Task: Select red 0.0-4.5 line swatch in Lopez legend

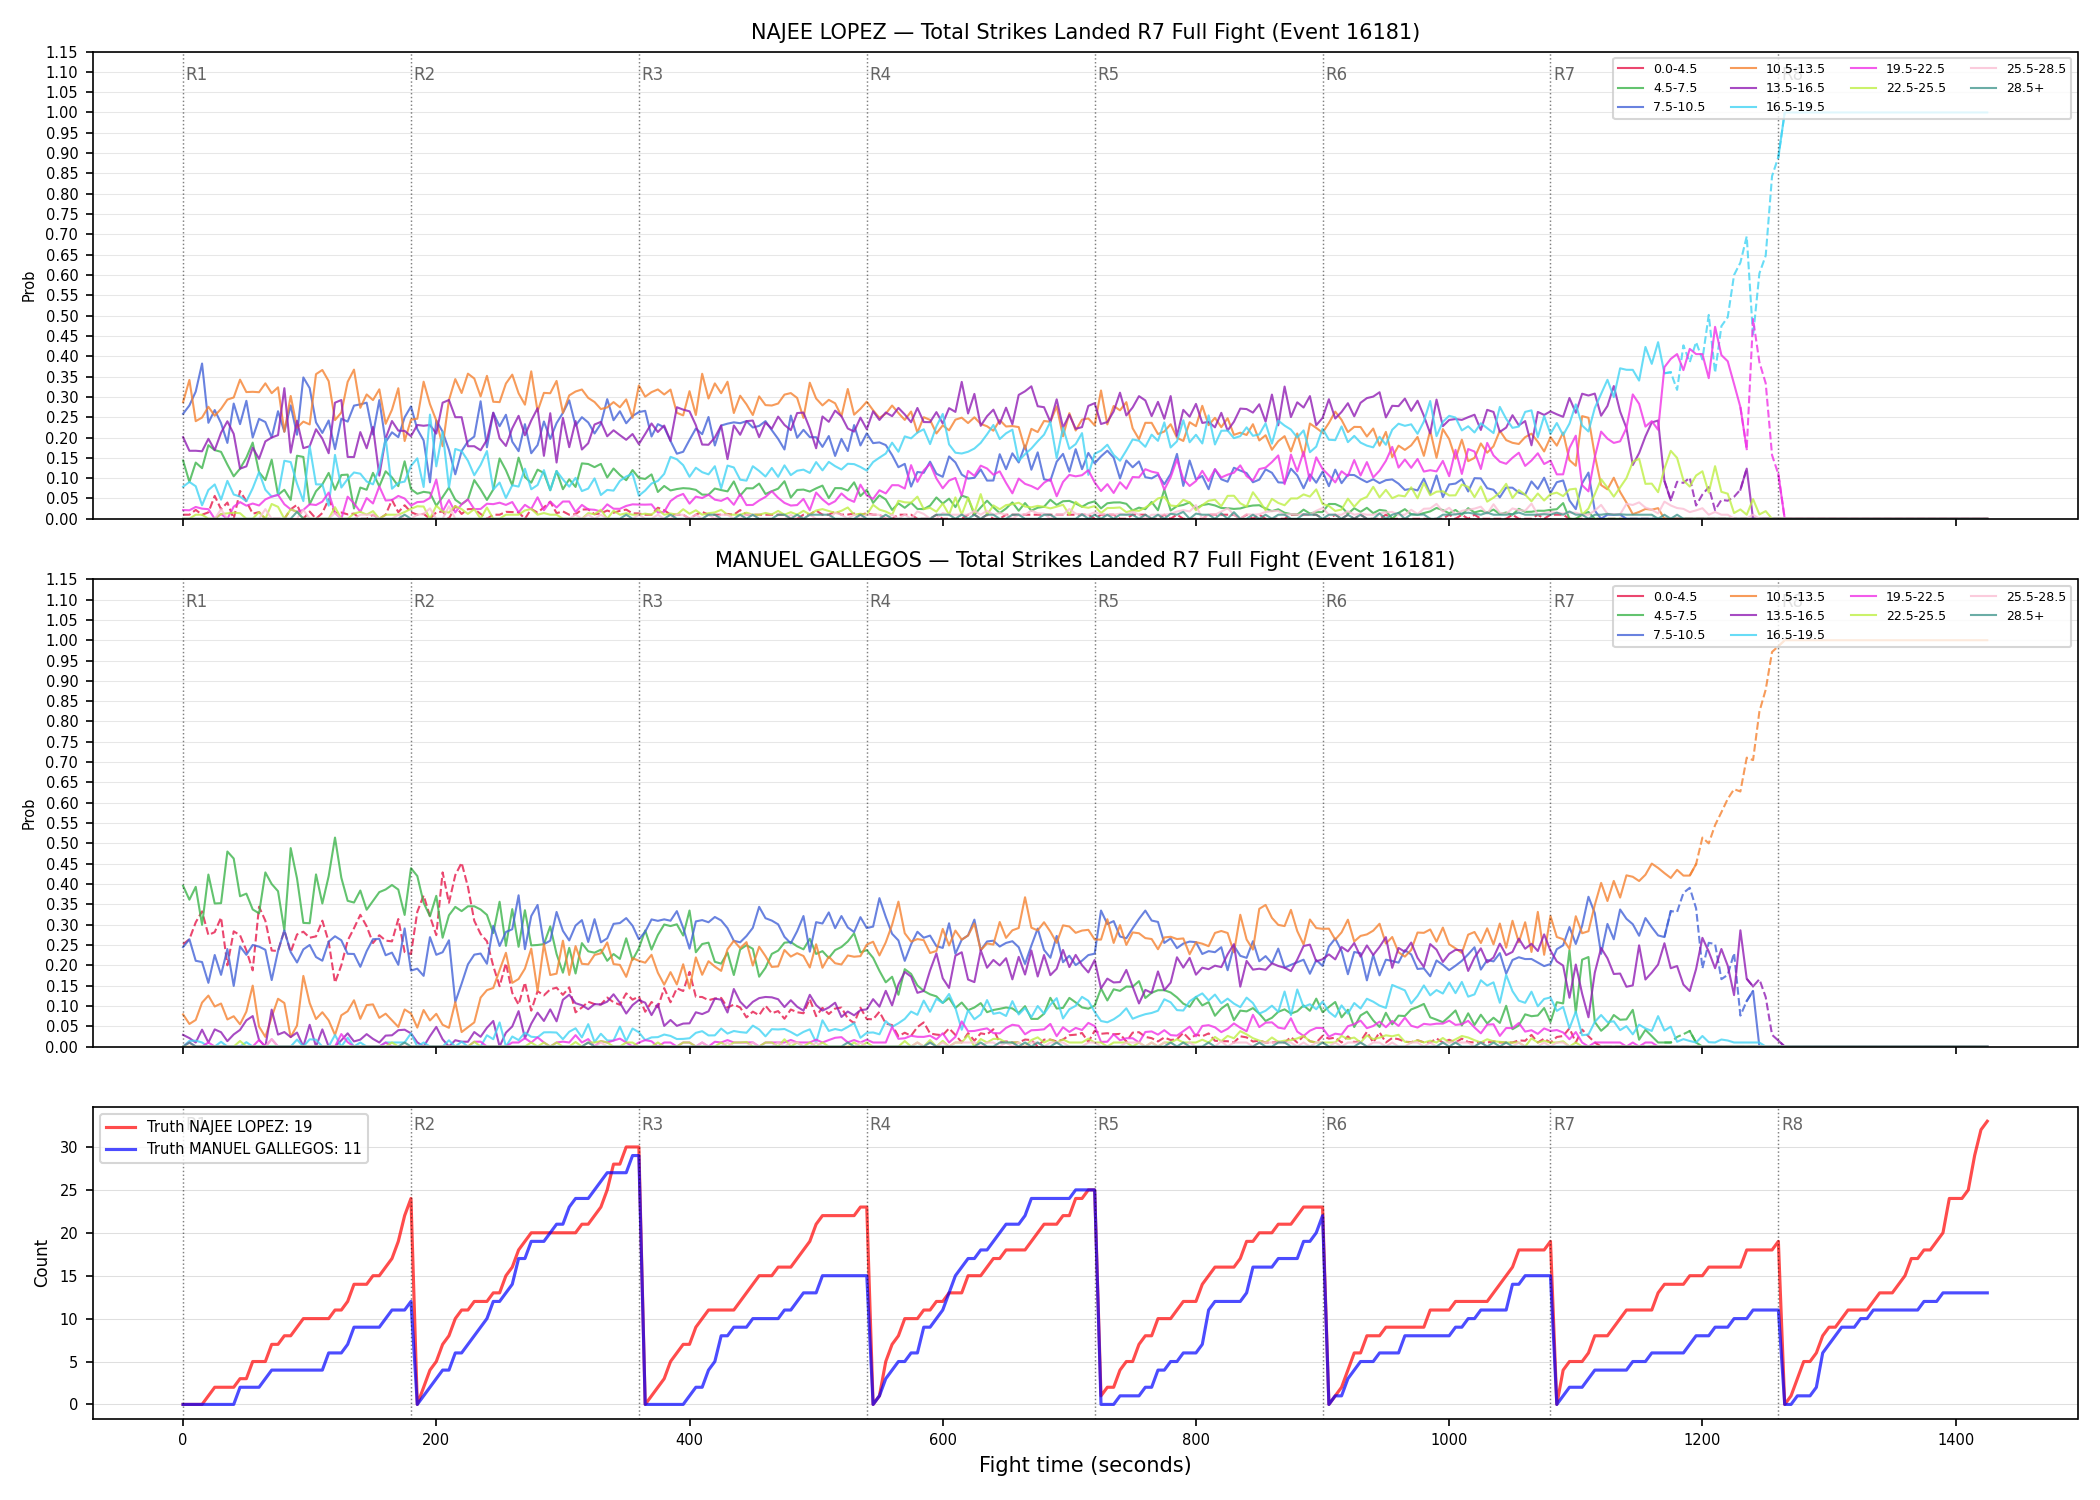Action: click(1631, 69)
